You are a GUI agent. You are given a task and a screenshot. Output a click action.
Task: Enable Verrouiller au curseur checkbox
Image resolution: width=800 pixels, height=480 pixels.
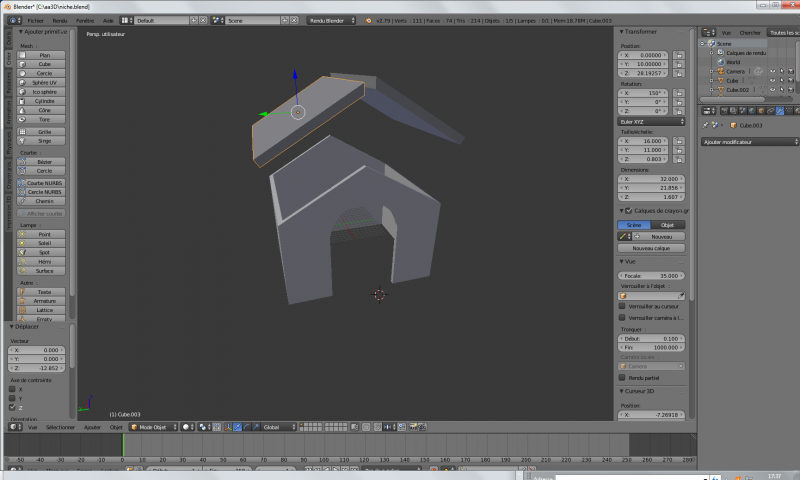pyautogui.click(x=622, y=306)
